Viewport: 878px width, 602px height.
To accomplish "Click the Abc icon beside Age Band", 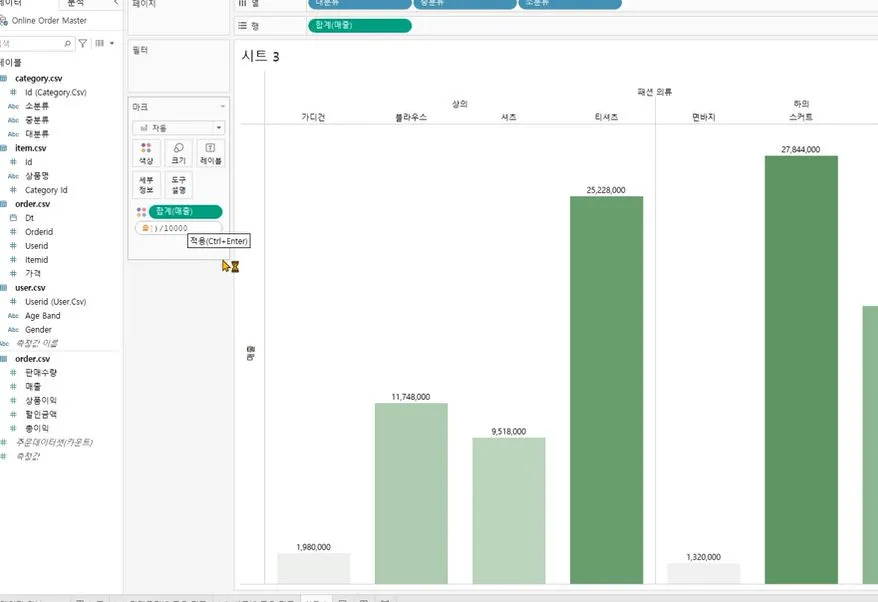I will pos(13,316).
